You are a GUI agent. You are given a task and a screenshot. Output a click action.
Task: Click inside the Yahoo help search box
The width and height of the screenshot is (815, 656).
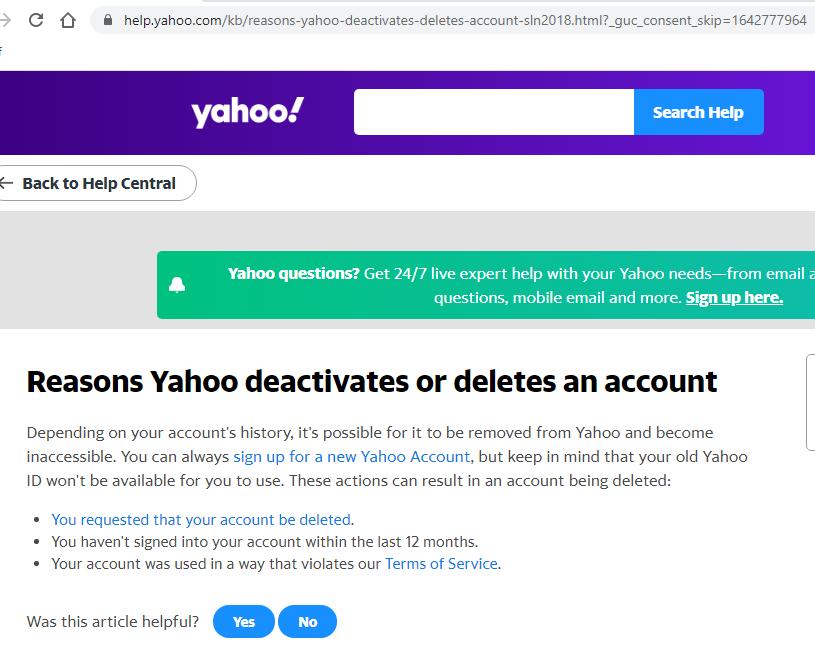(494, 112)
